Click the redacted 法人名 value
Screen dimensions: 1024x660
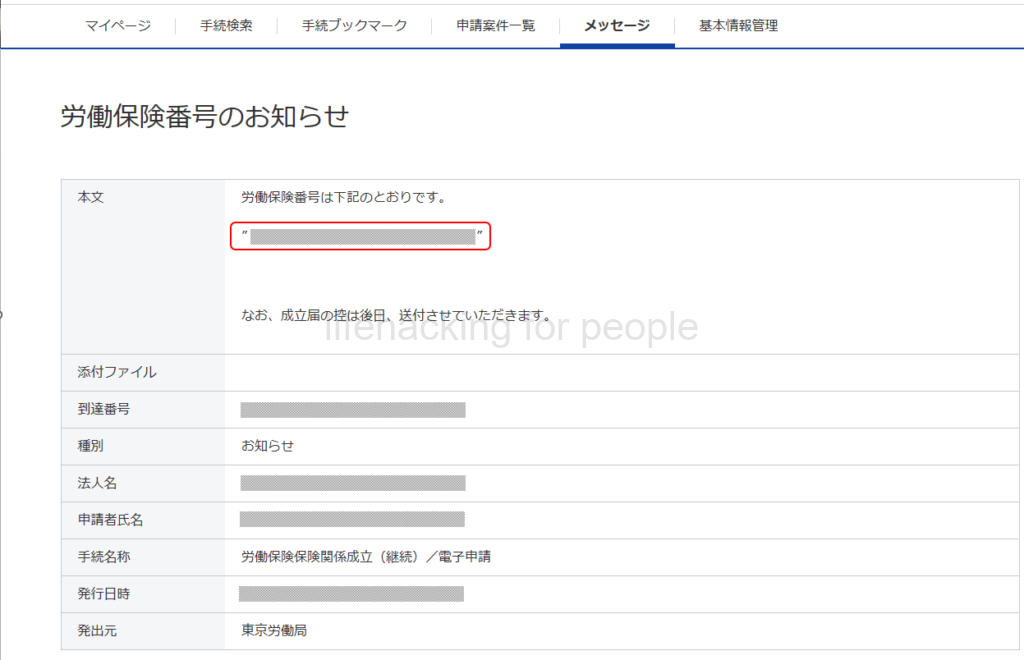pos(353,483)
